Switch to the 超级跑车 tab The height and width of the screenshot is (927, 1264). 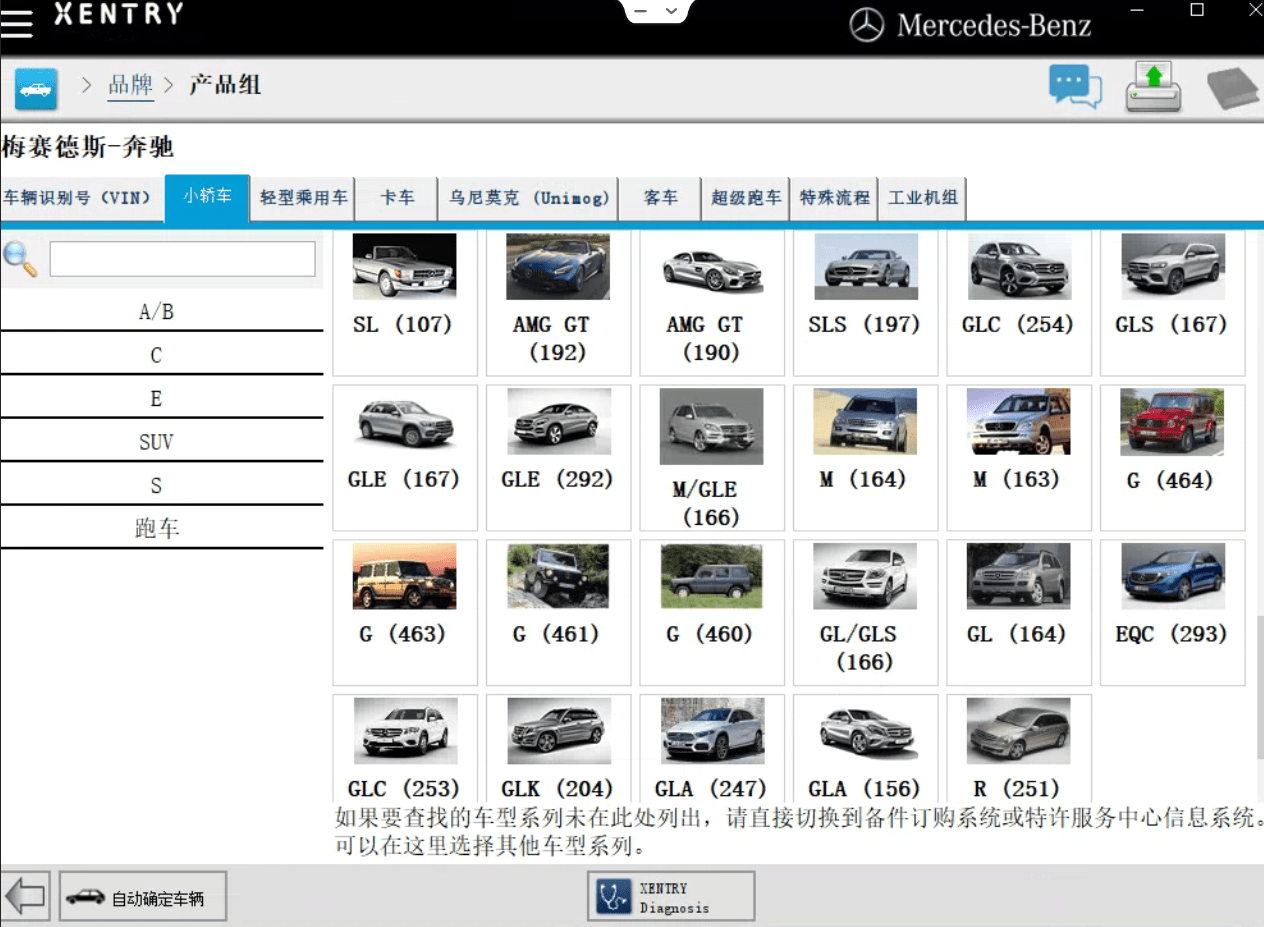point(745,198)
